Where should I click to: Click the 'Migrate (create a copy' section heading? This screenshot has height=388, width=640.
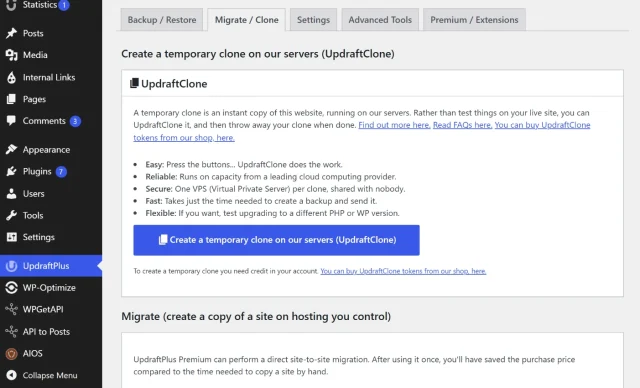(x=256, y=316)
